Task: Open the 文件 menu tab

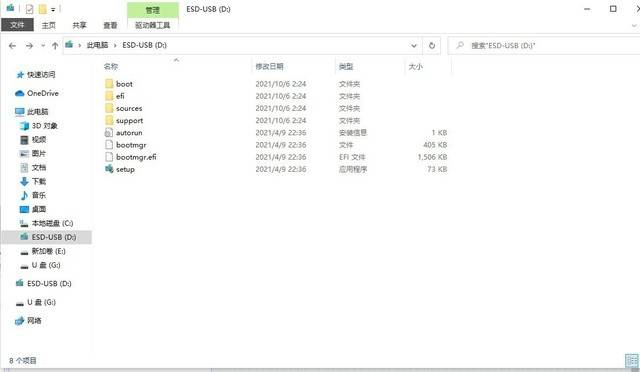Action: tap(17, 25)
